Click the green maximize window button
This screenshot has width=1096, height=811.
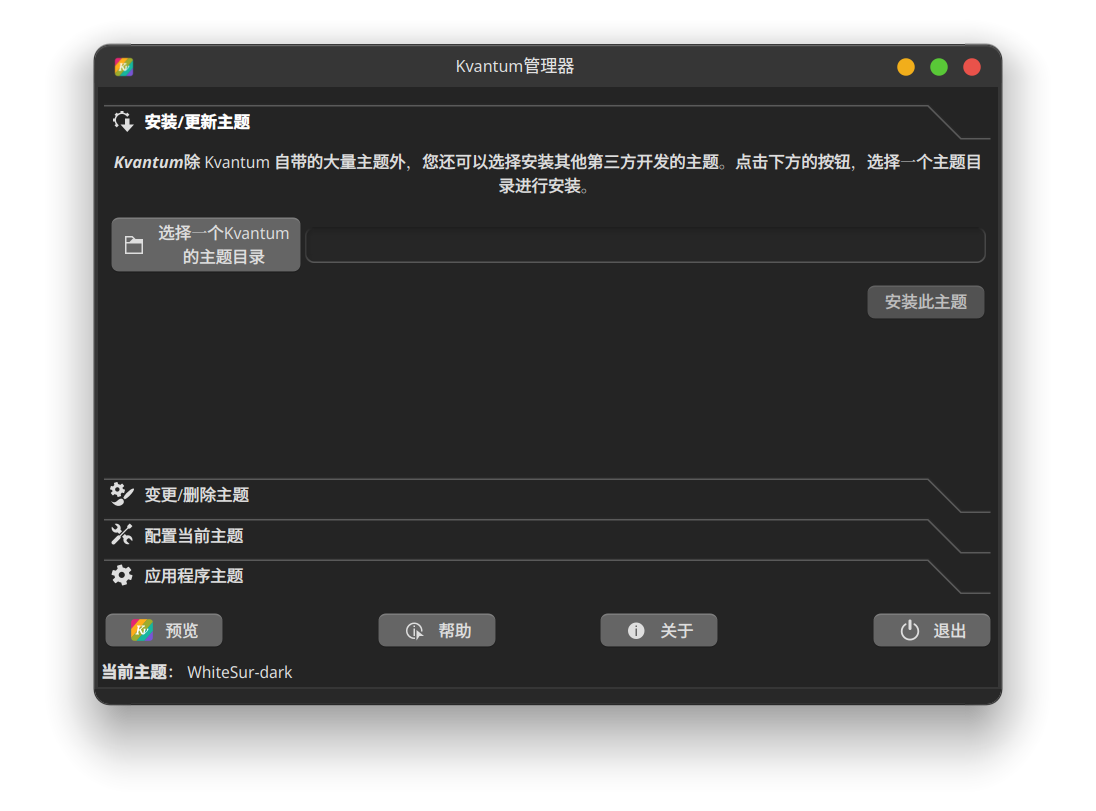(939, 67)
